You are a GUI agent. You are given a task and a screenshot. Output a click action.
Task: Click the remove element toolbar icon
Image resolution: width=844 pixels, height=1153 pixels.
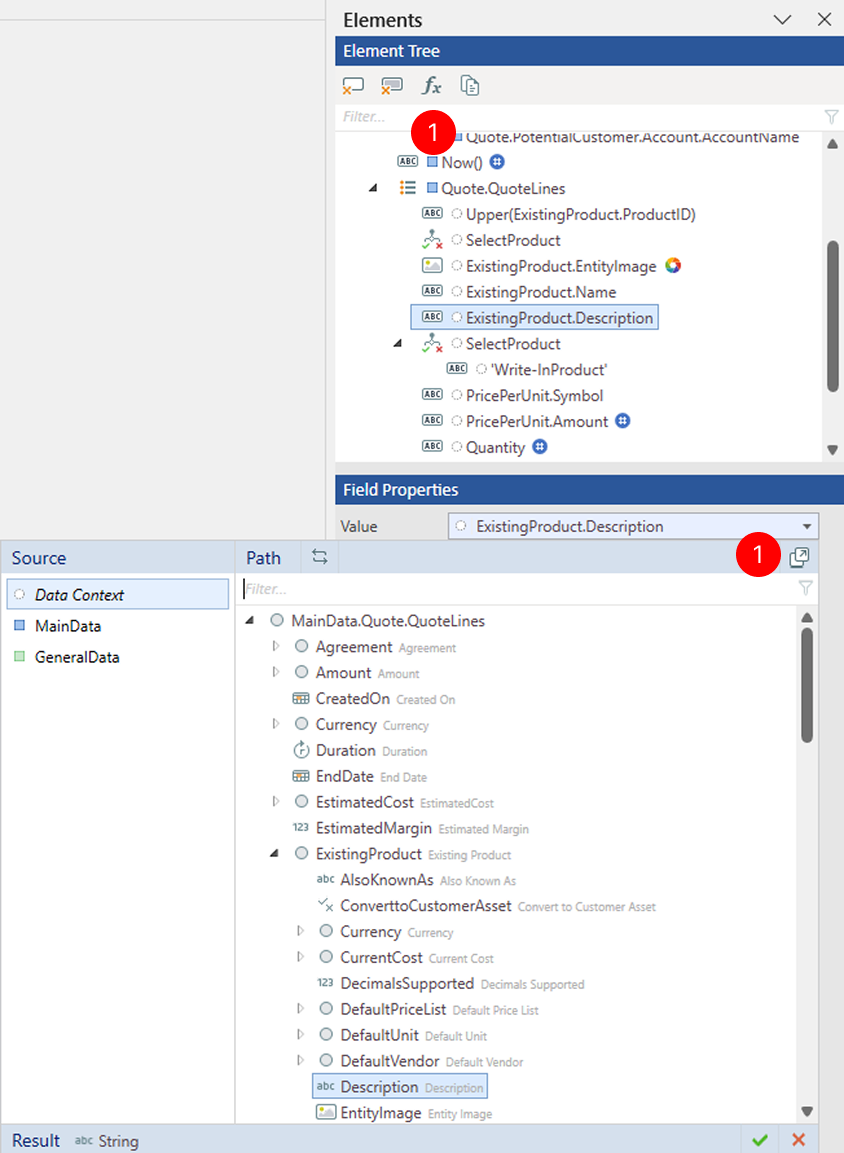[x=353, y=86]
